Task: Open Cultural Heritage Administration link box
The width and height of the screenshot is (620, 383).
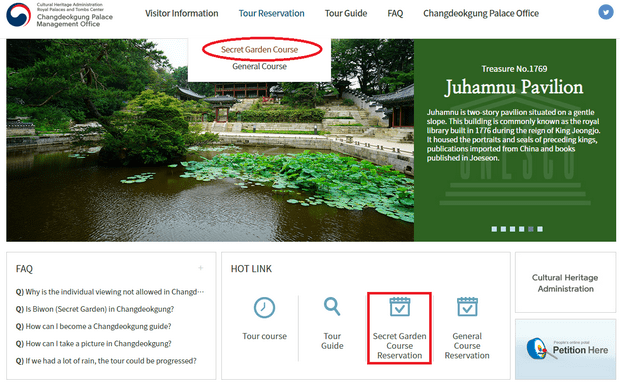Action: [x=565, y=283]
